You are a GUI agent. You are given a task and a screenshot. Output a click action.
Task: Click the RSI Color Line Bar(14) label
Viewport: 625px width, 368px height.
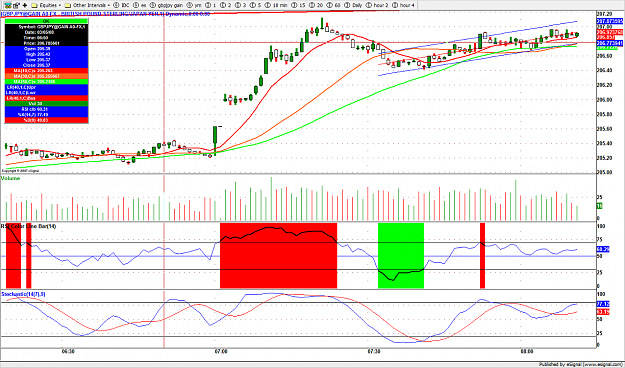coord(28,226)
